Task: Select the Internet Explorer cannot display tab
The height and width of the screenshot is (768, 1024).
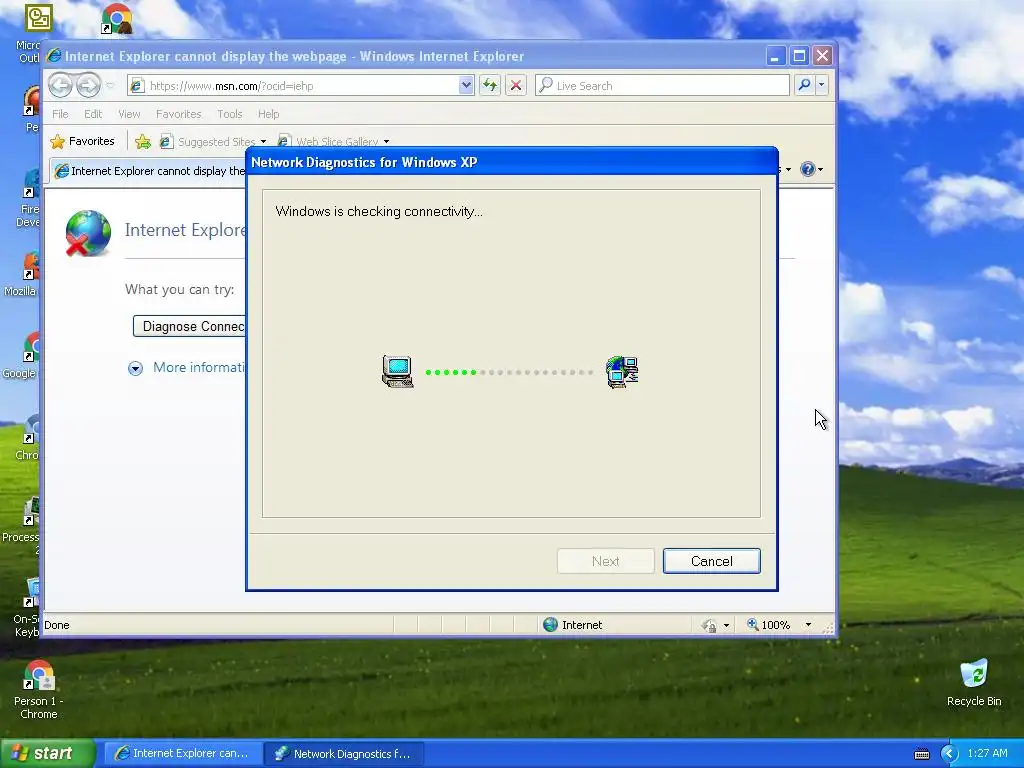Action: (x=148, y=171)
